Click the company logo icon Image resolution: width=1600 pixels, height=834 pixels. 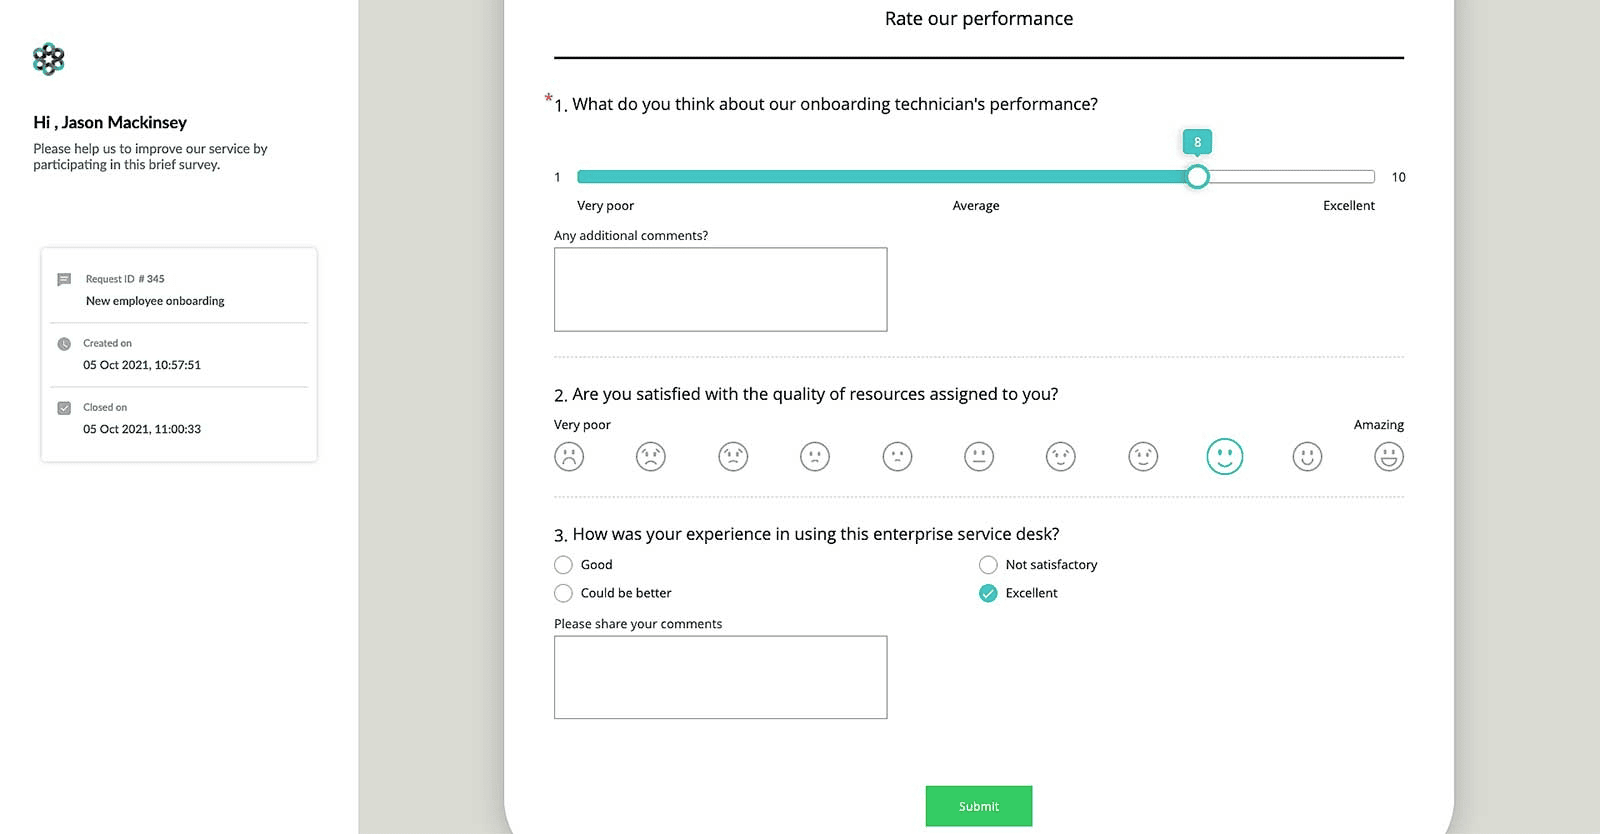(48, 58)
